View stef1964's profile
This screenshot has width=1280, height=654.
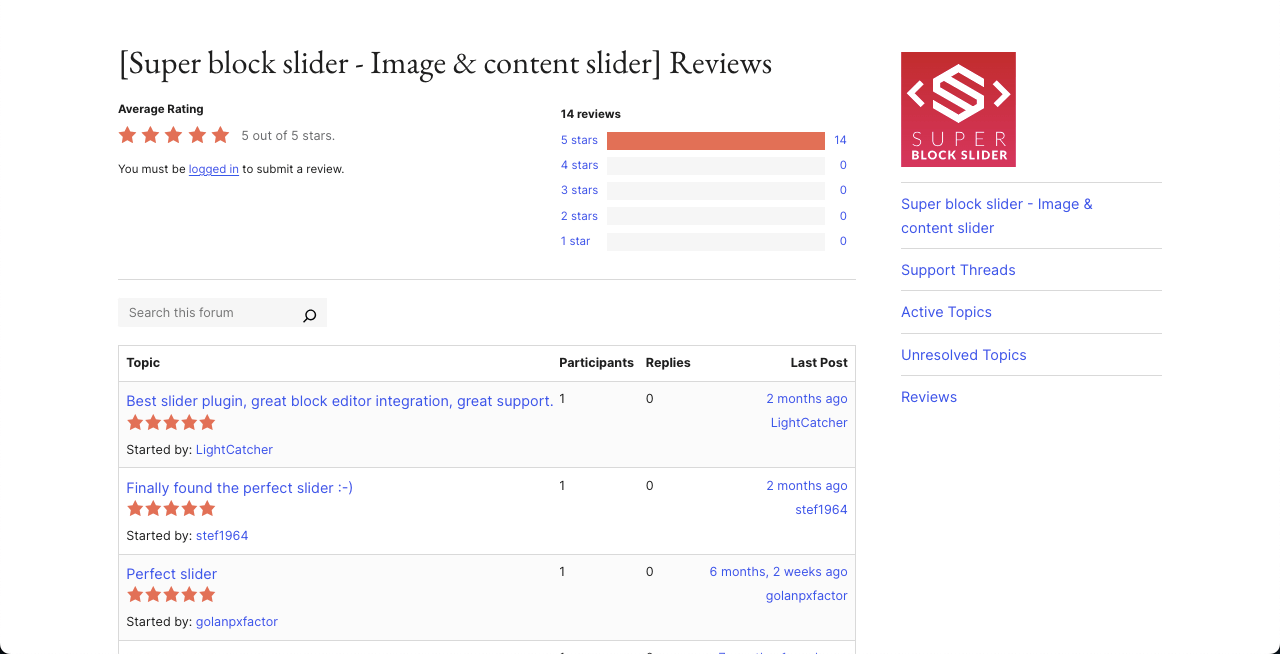221,535
